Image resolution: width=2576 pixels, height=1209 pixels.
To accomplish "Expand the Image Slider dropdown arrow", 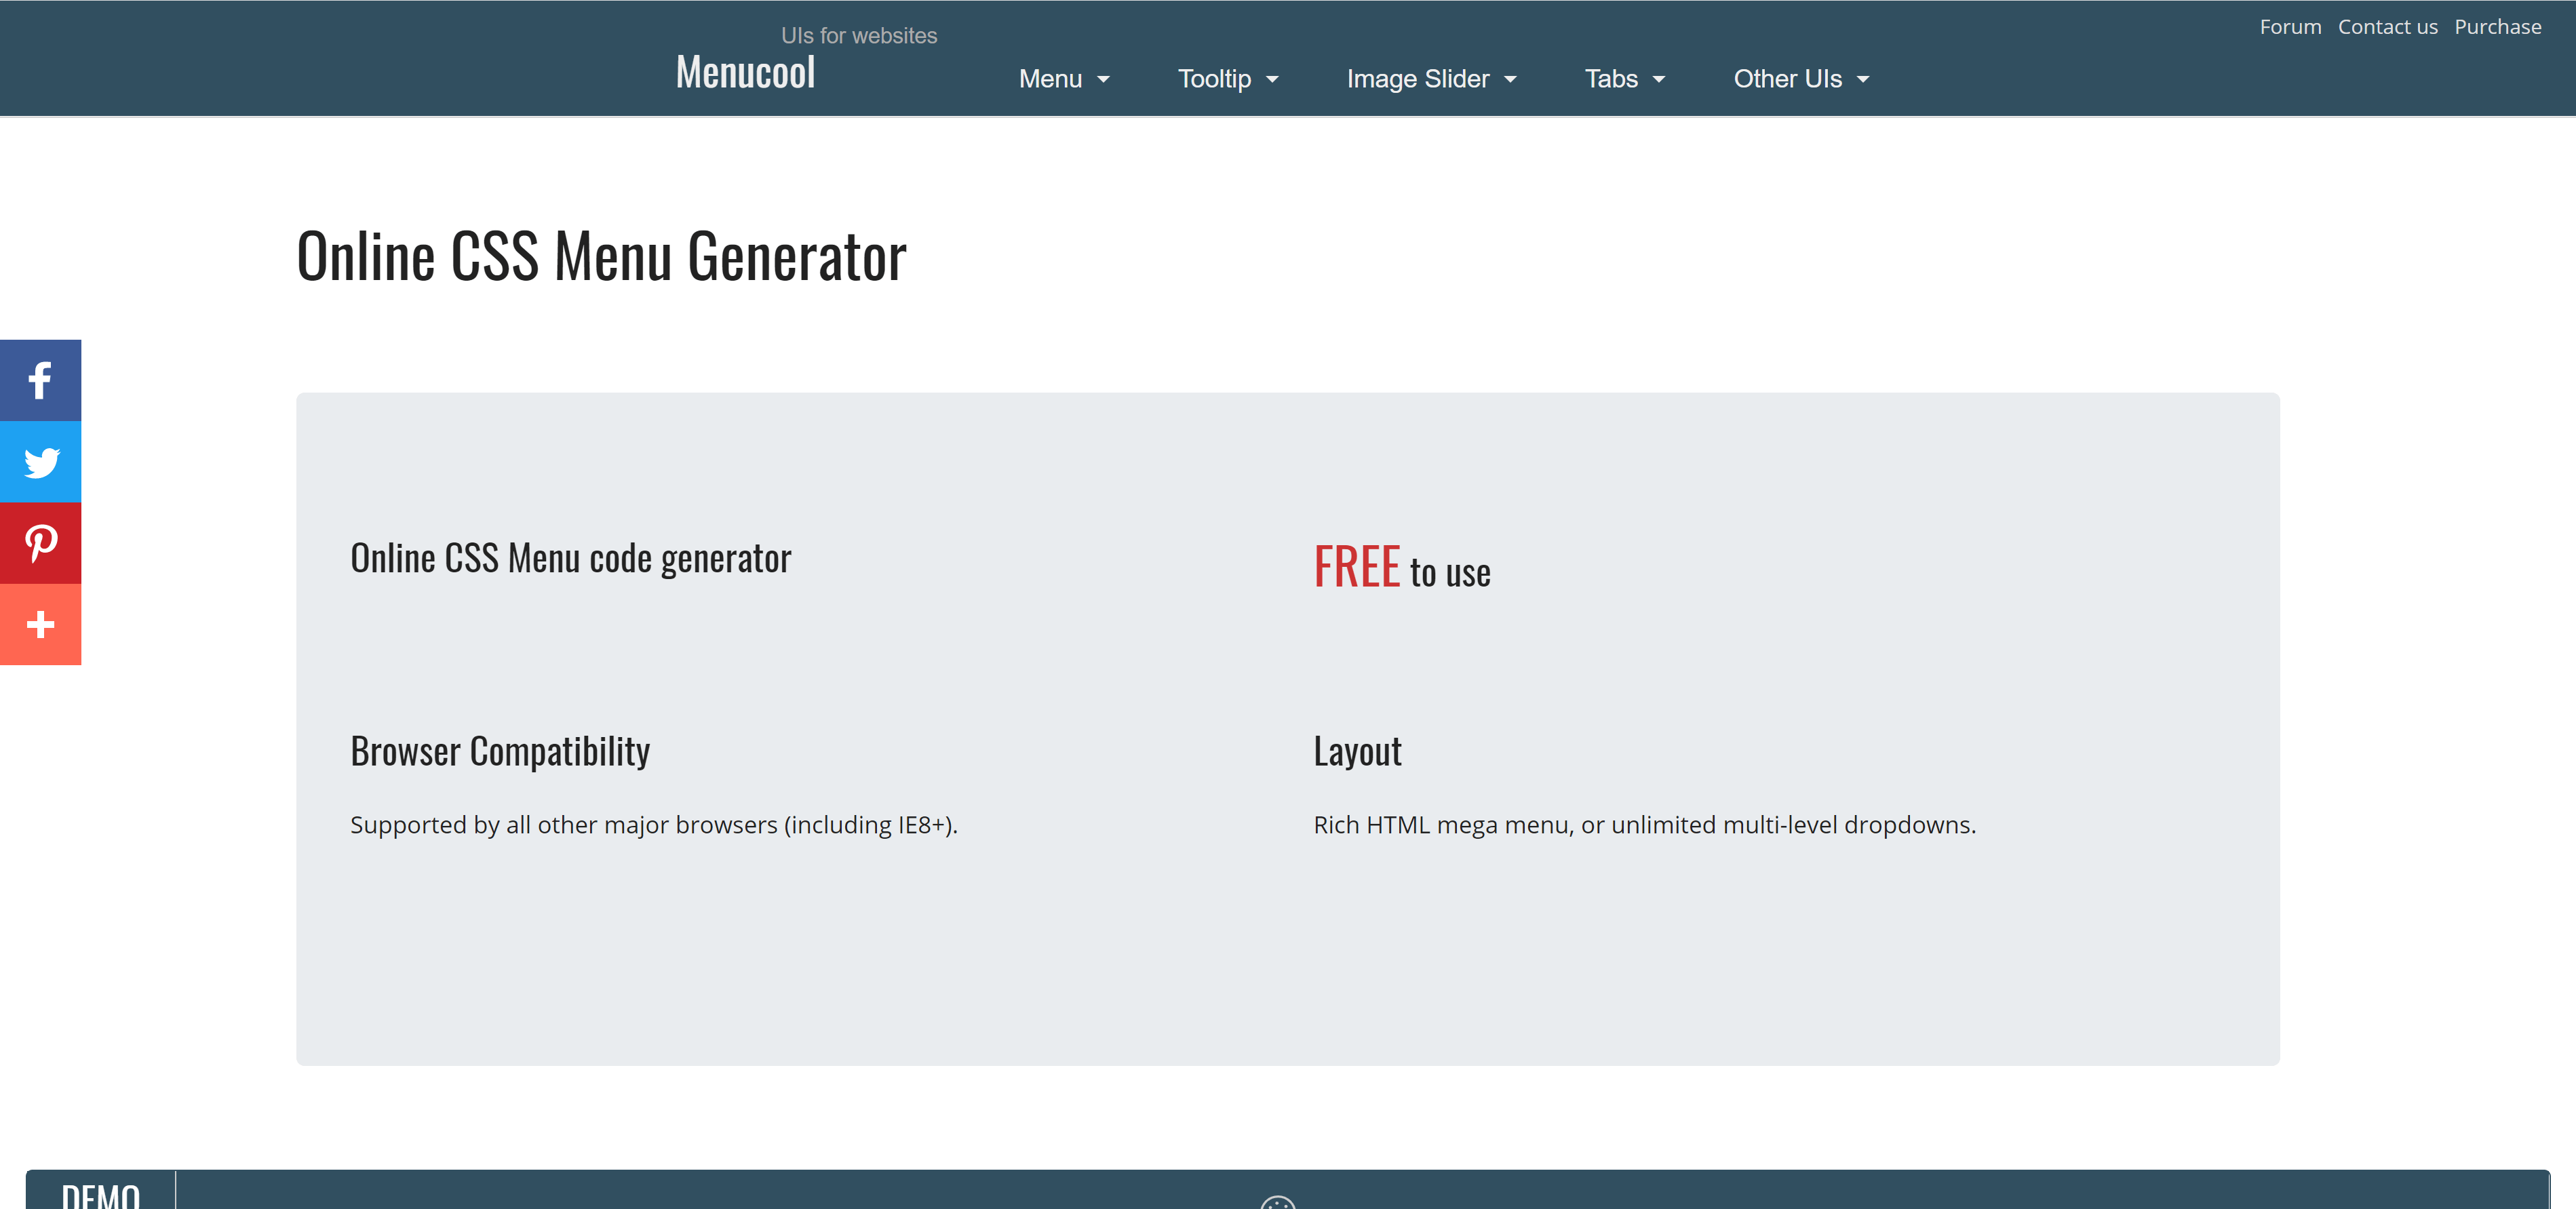I will 1510,80.
